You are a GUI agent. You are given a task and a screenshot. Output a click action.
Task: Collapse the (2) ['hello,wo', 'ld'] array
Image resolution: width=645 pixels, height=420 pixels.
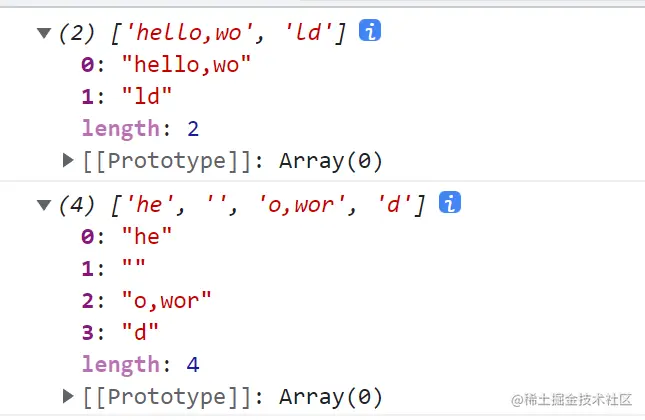(x=44, y=33)
